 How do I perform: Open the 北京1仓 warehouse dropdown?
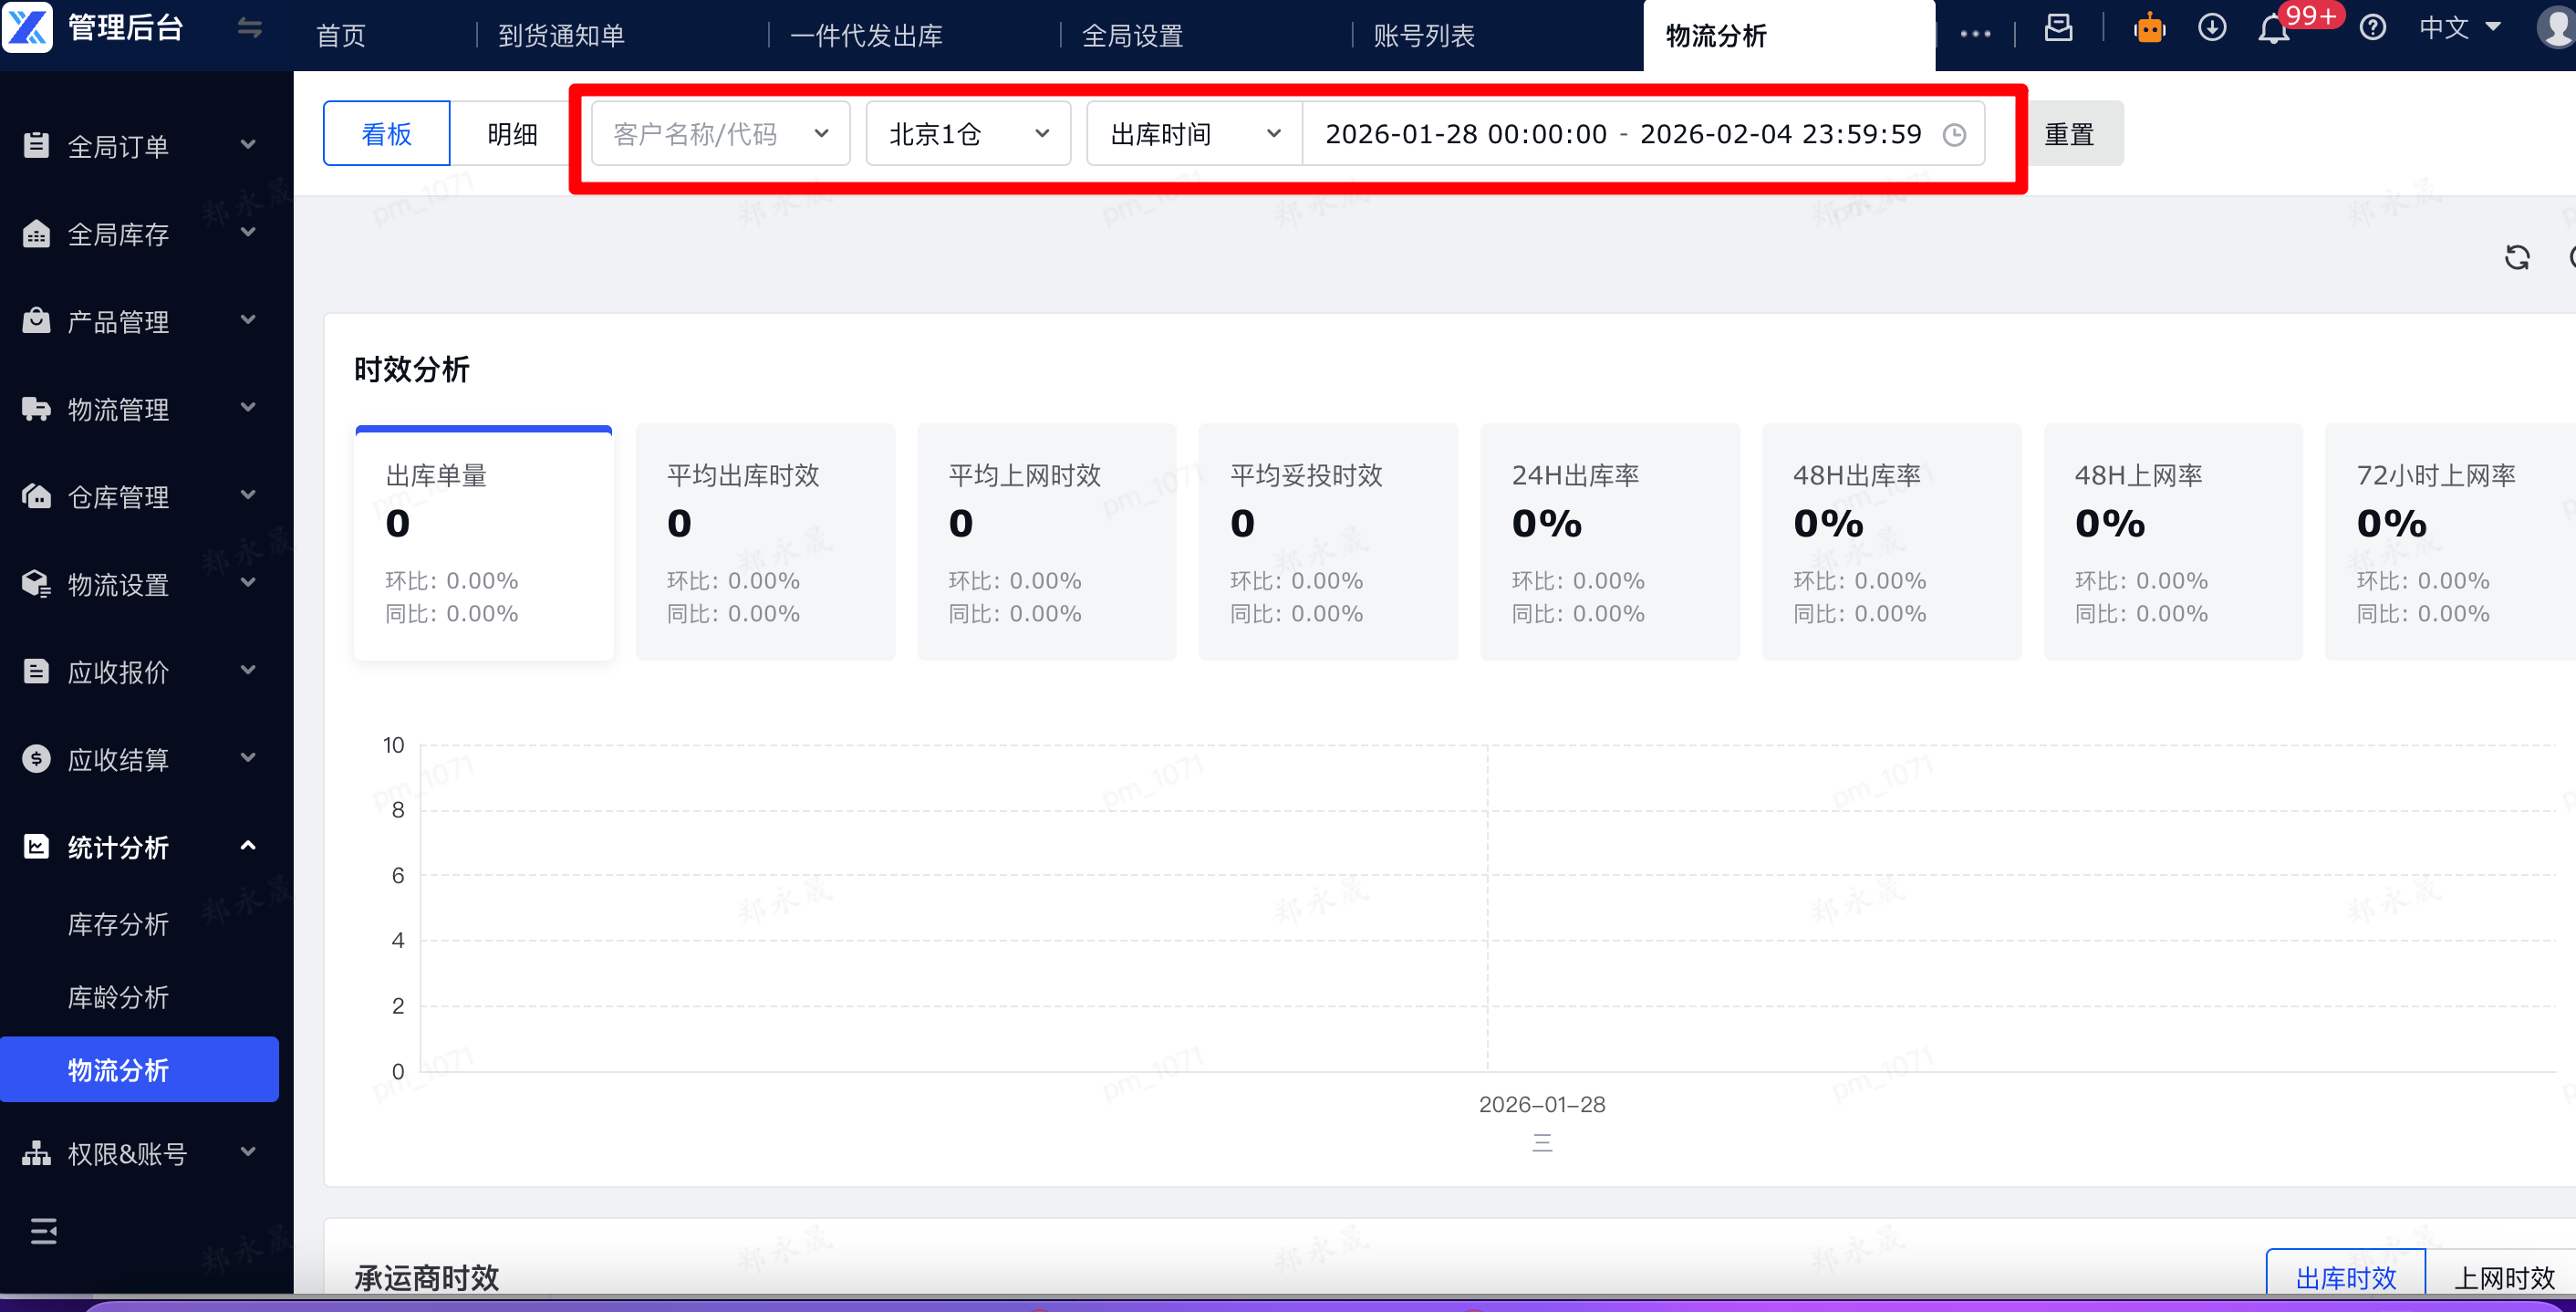[x=967, y=134]
